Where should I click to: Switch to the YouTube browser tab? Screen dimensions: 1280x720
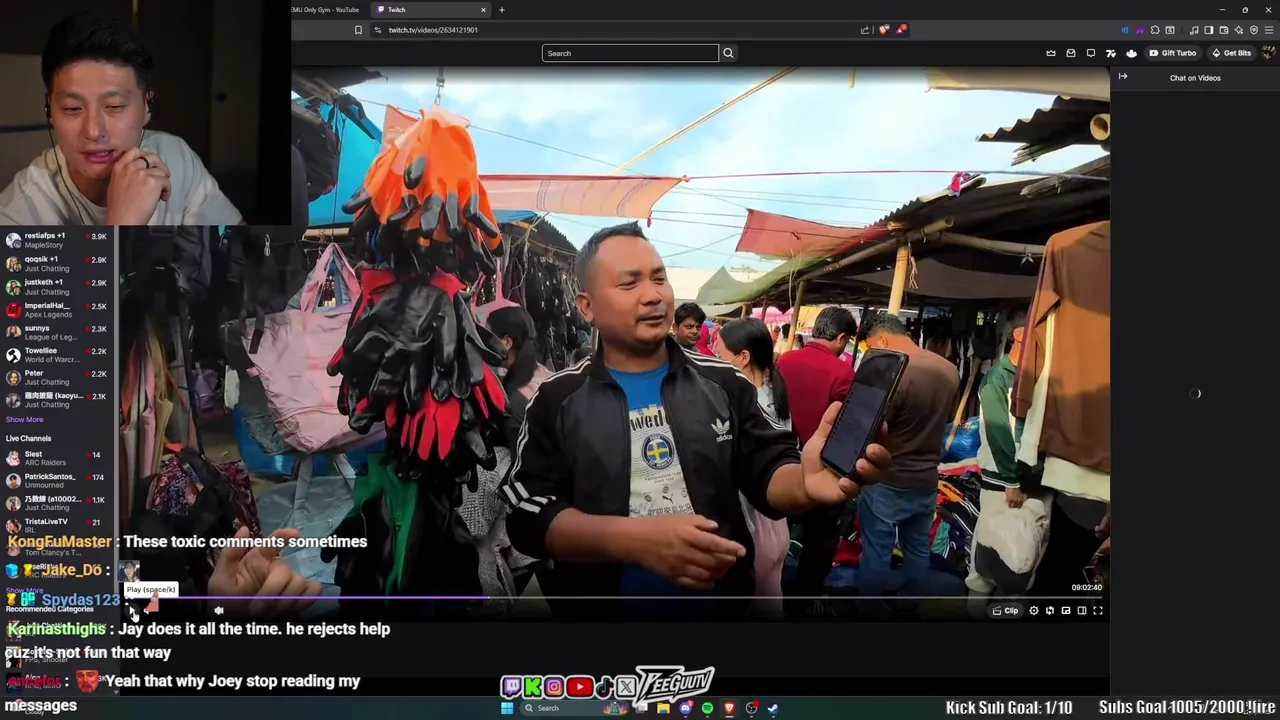point(326,10)
